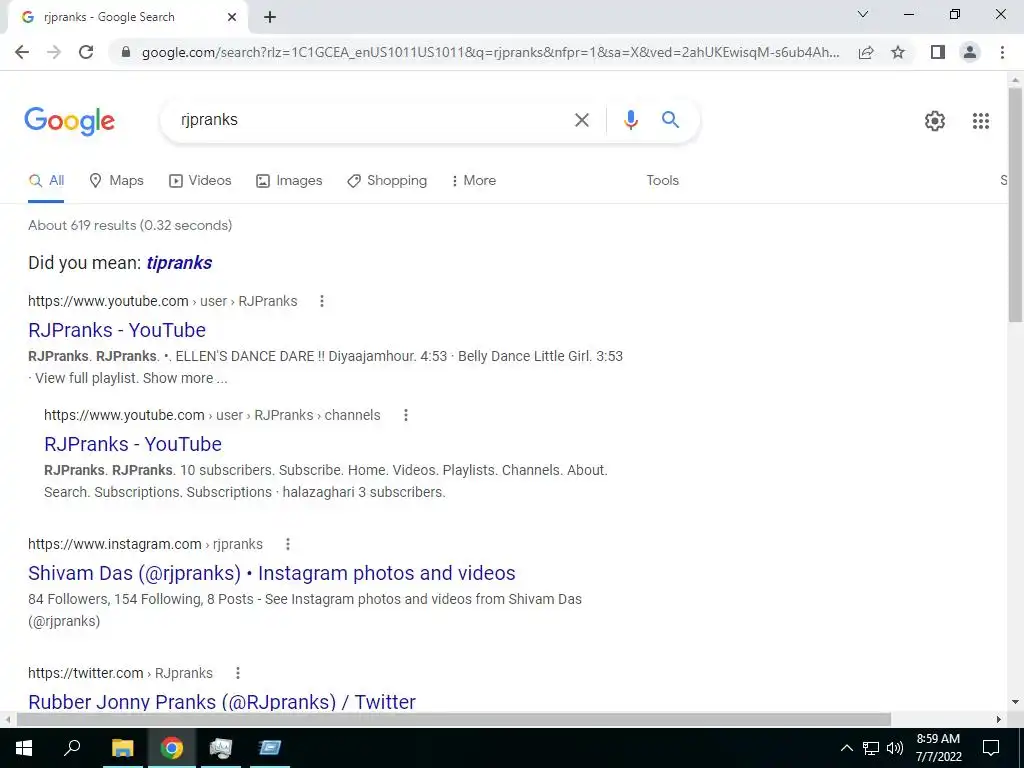Screen dimensions: 1024x768
Task: Click the instagram.com › rjpranks URL text
Action: click(x=145, y=544)
